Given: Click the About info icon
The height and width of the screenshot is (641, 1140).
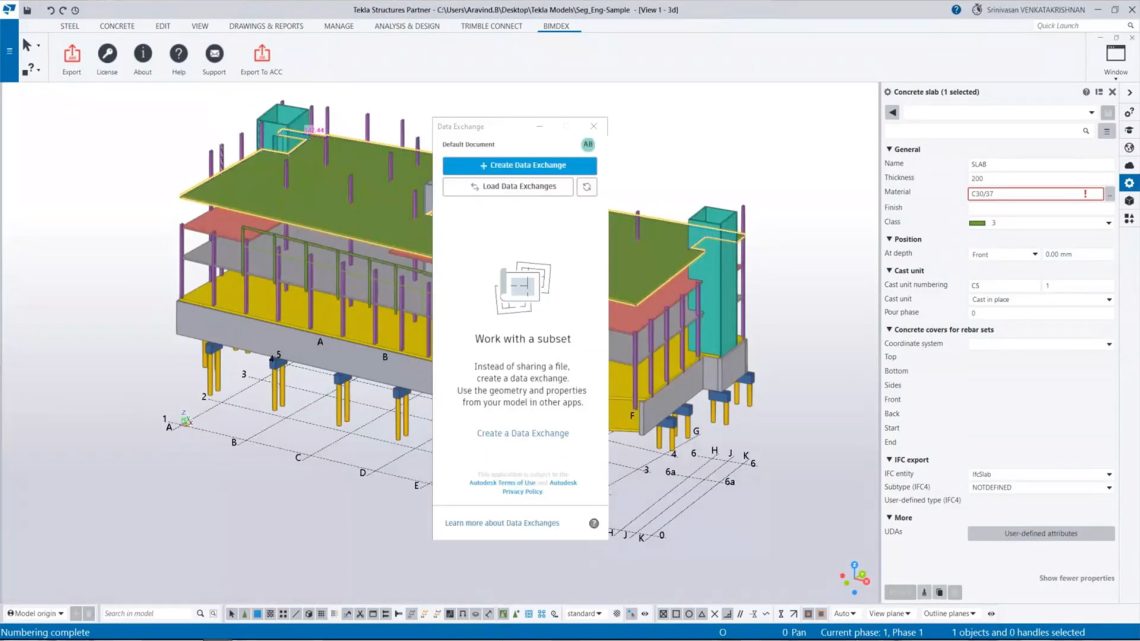Looking at the screenshot, I should pos(143,54).
